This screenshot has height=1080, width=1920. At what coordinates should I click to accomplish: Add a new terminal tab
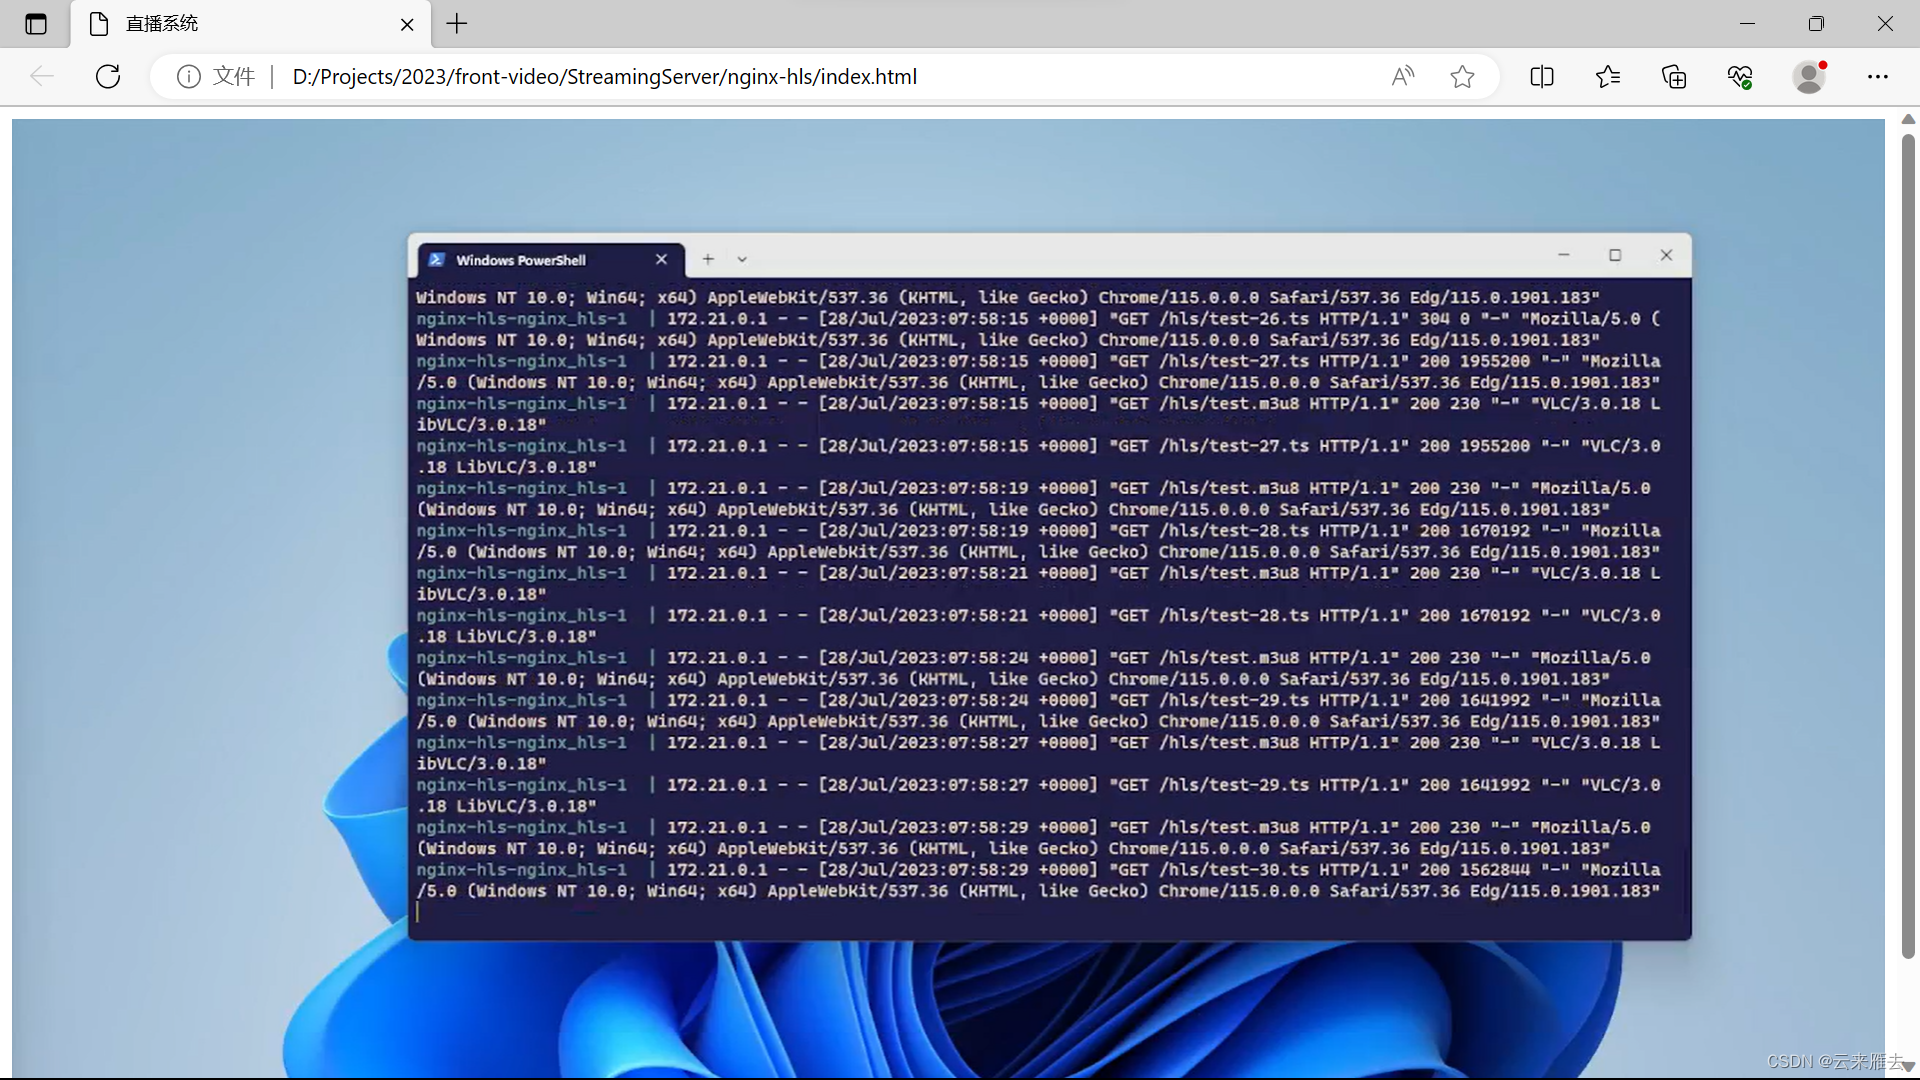[x=708, y=259]
